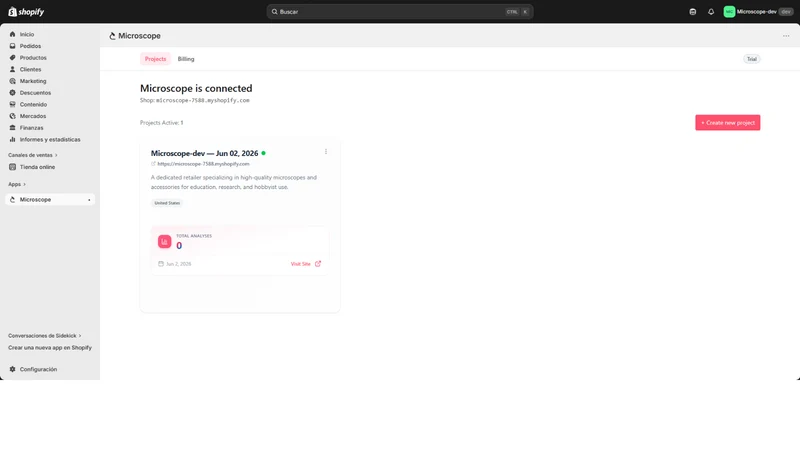Screen dimensions: 800x450
Task: Click Microscope-dev — Jun 02, 2026 project title
Action: 205,153
